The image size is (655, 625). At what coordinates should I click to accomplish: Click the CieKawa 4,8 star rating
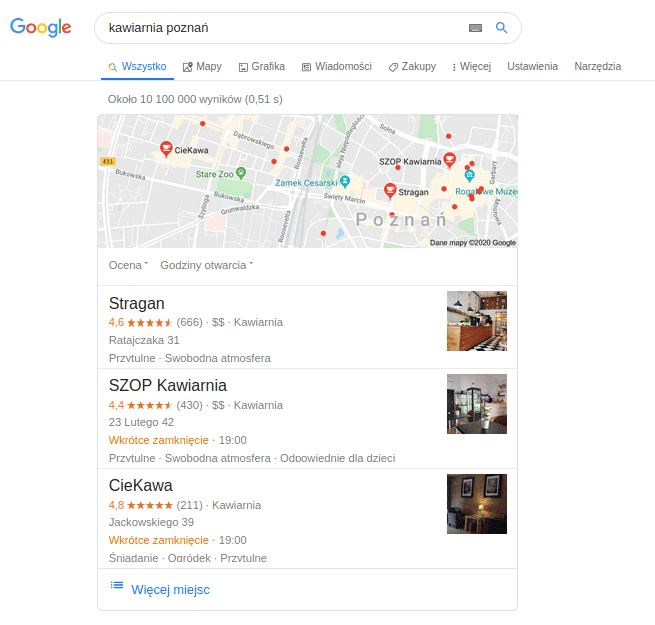[140, 506]
